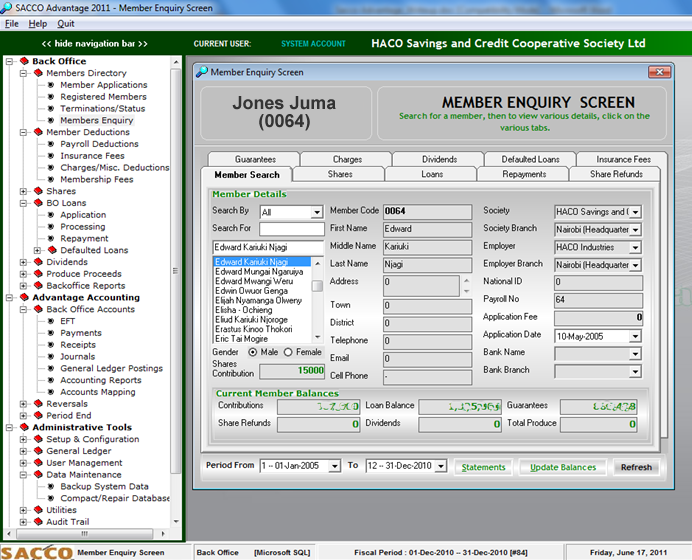Switch to the Shares tab

click(x=340, y=174)
